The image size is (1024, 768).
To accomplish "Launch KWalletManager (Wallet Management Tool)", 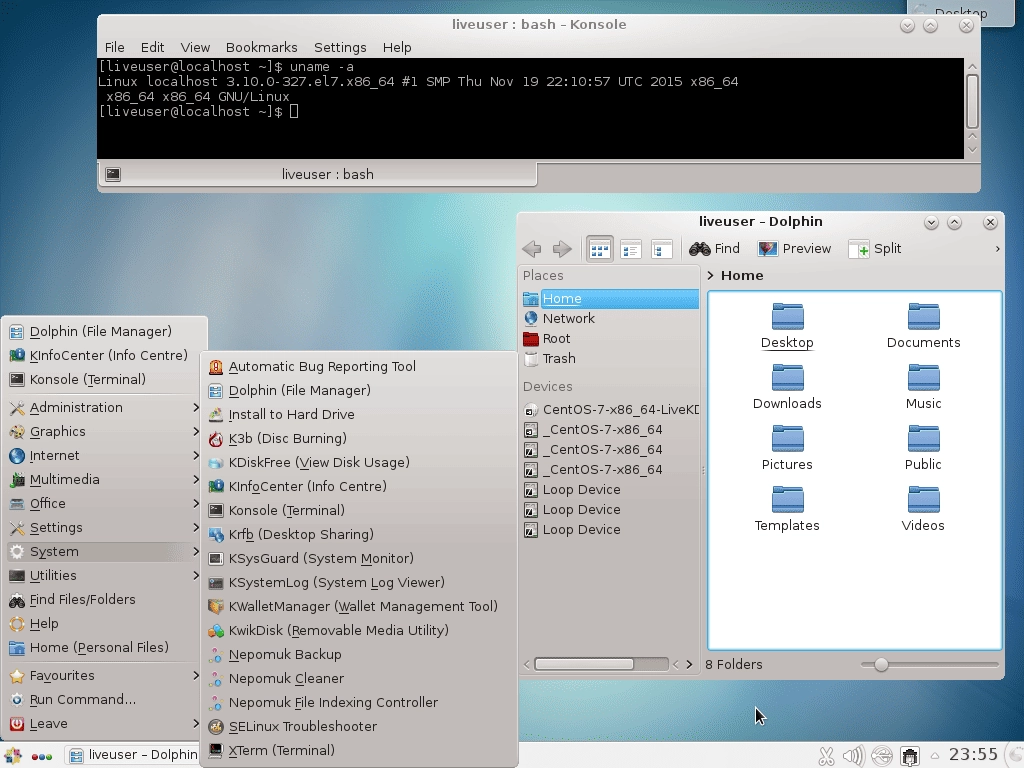I will coord(359,607).
